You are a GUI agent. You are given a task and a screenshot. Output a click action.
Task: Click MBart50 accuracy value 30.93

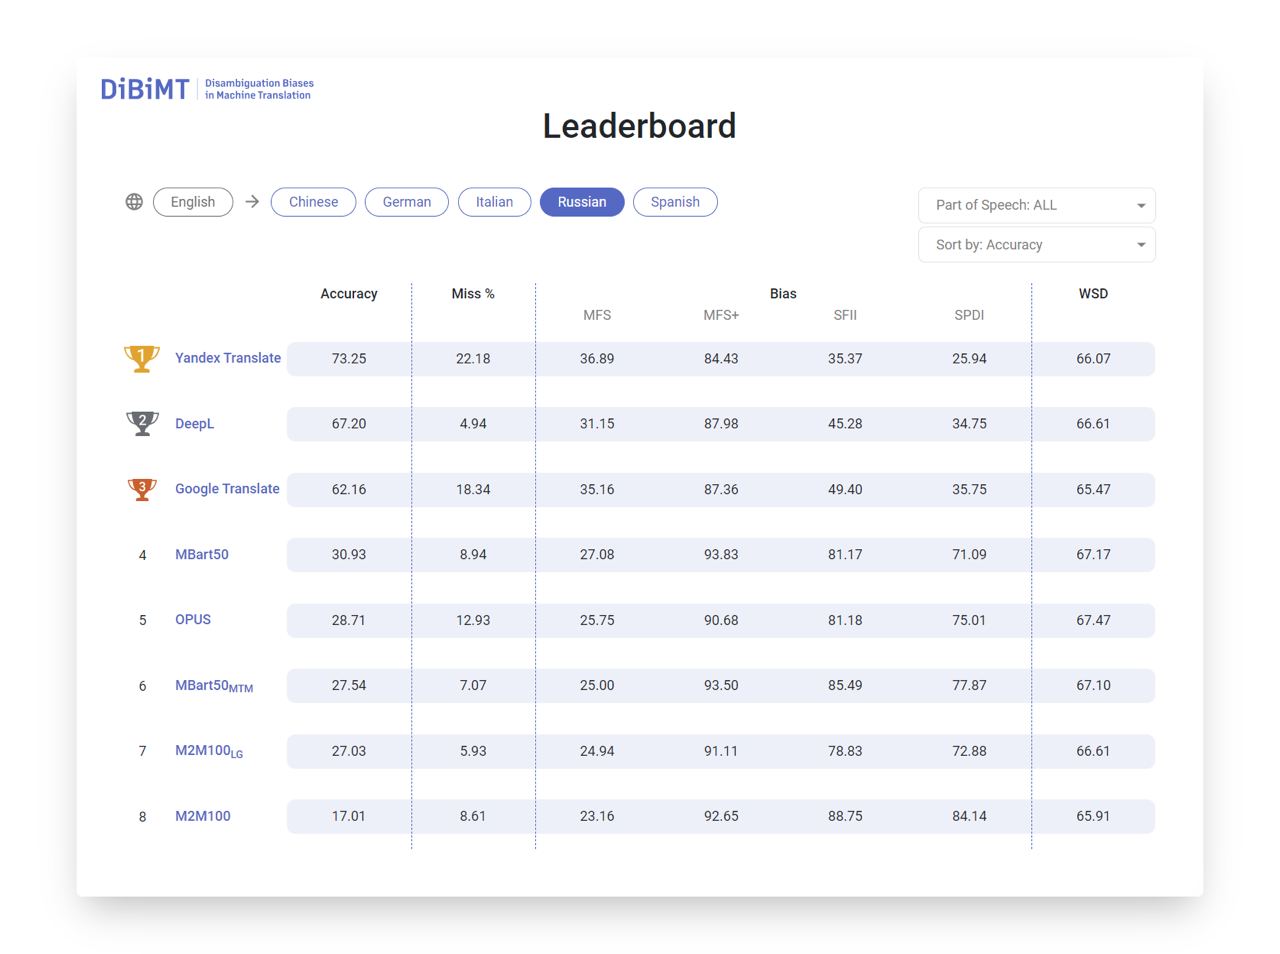[349, 555]
